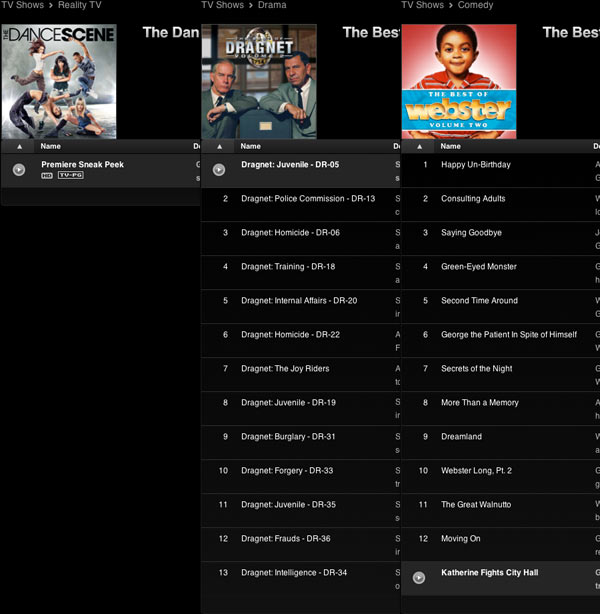
Task: Select episode Dragnet: Intelligence - DR-34
Action: tap(294, 573)
